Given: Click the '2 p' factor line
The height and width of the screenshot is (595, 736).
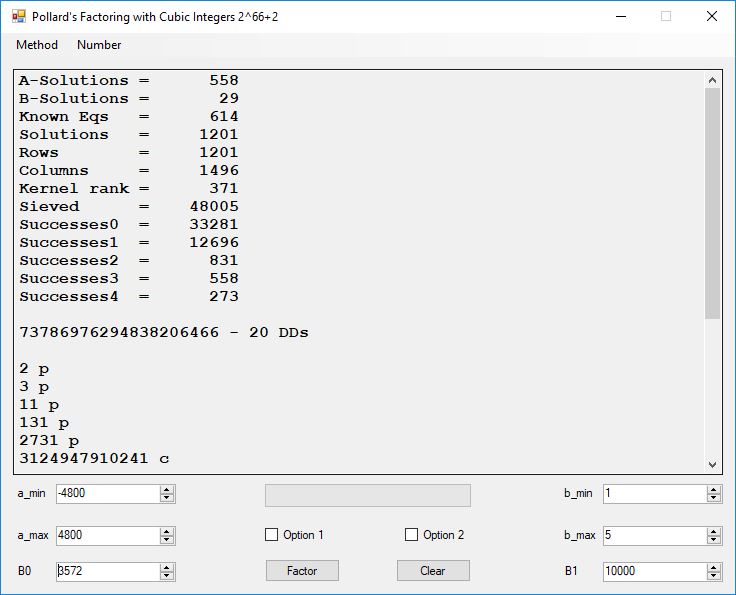Looking at the screenshot, I should click(34, 369).
